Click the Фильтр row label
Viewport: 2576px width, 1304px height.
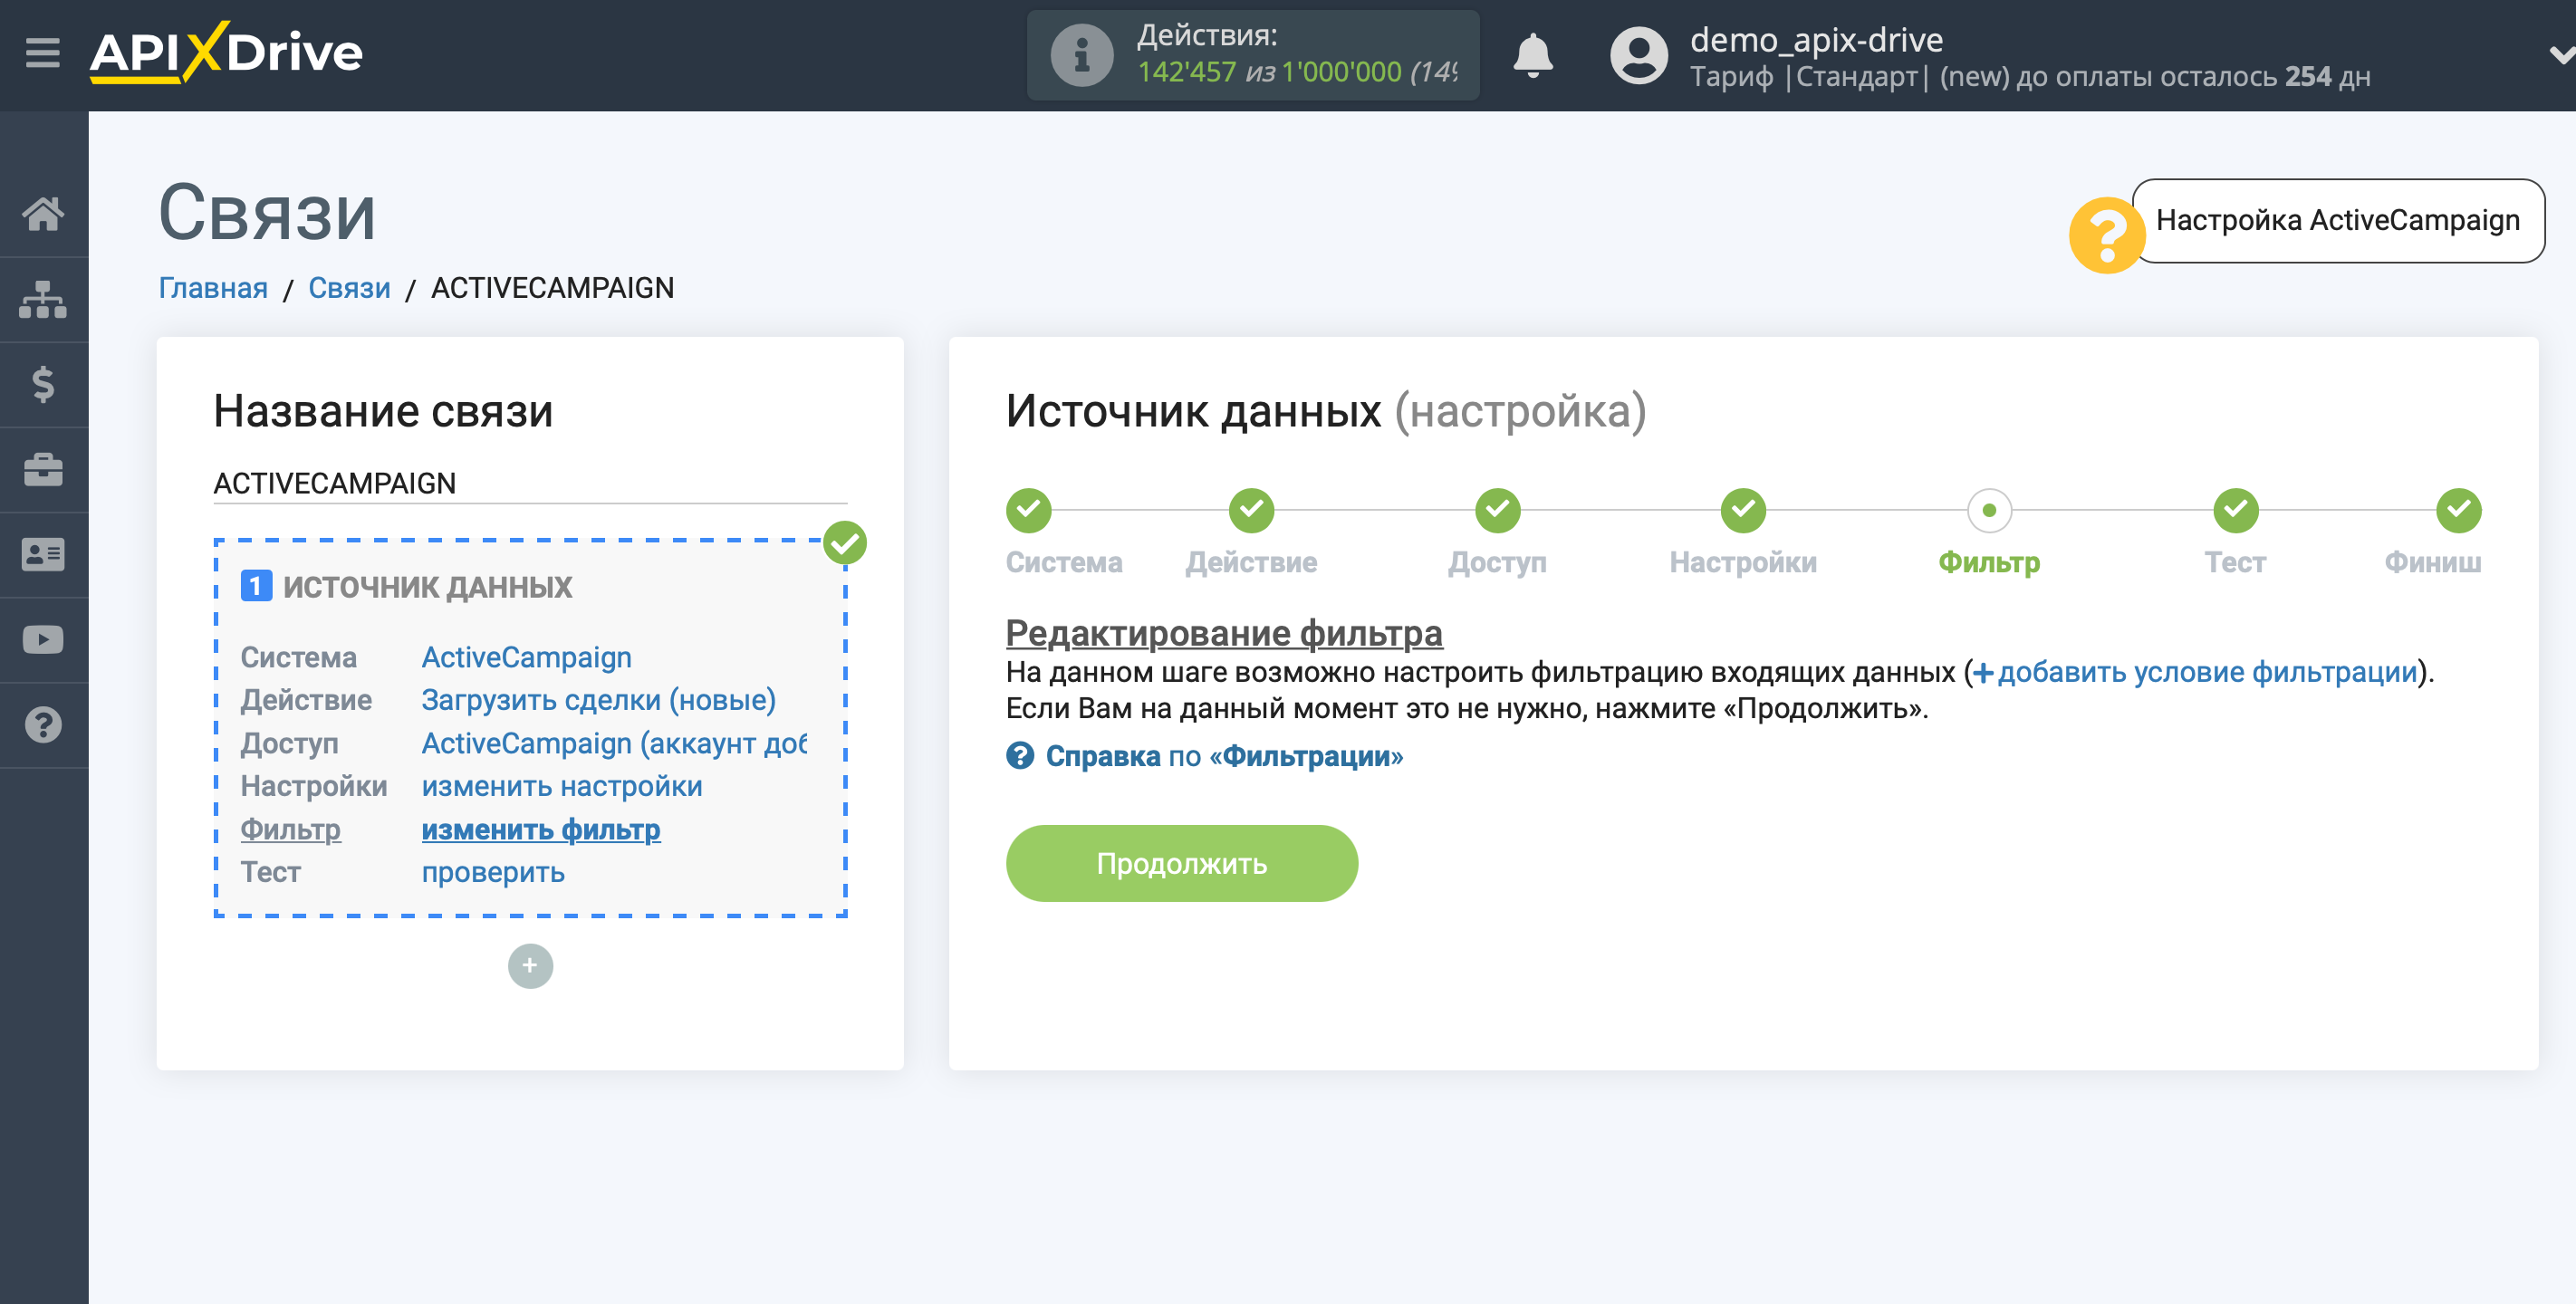[x=290, y=829]
